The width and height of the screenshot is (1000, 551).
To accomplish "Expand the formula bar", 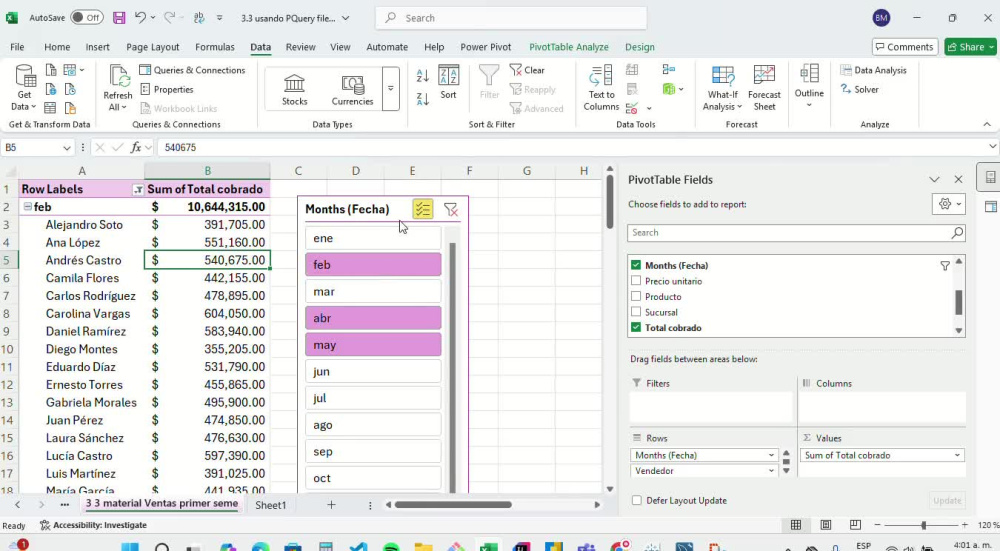I will 992,147.
